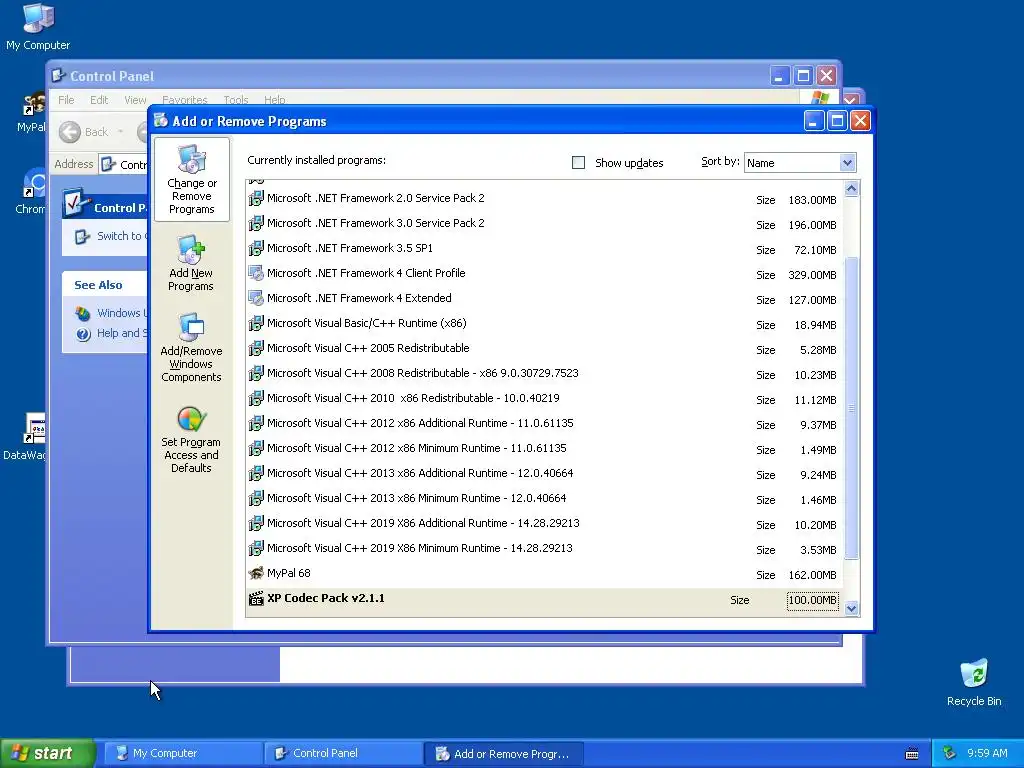Click Add or Remove Programs title bar icon
Image resolution: width=1024 pixels, height=768 pixels.
coord(161,121)
